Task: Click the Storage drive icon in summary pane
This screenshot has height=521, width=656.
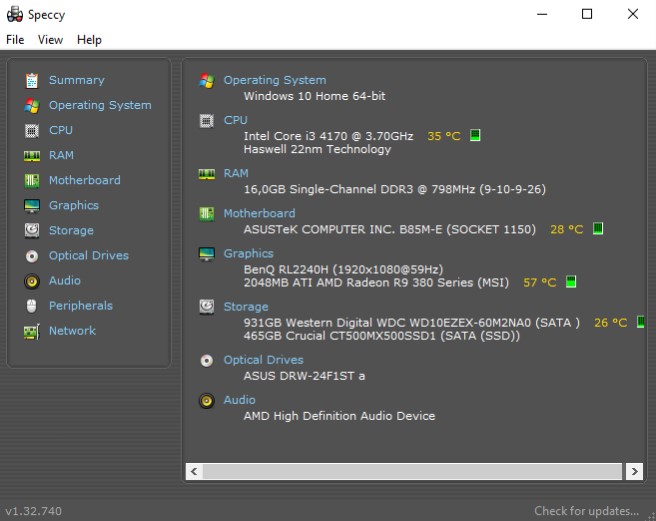Action: point(207,307)
